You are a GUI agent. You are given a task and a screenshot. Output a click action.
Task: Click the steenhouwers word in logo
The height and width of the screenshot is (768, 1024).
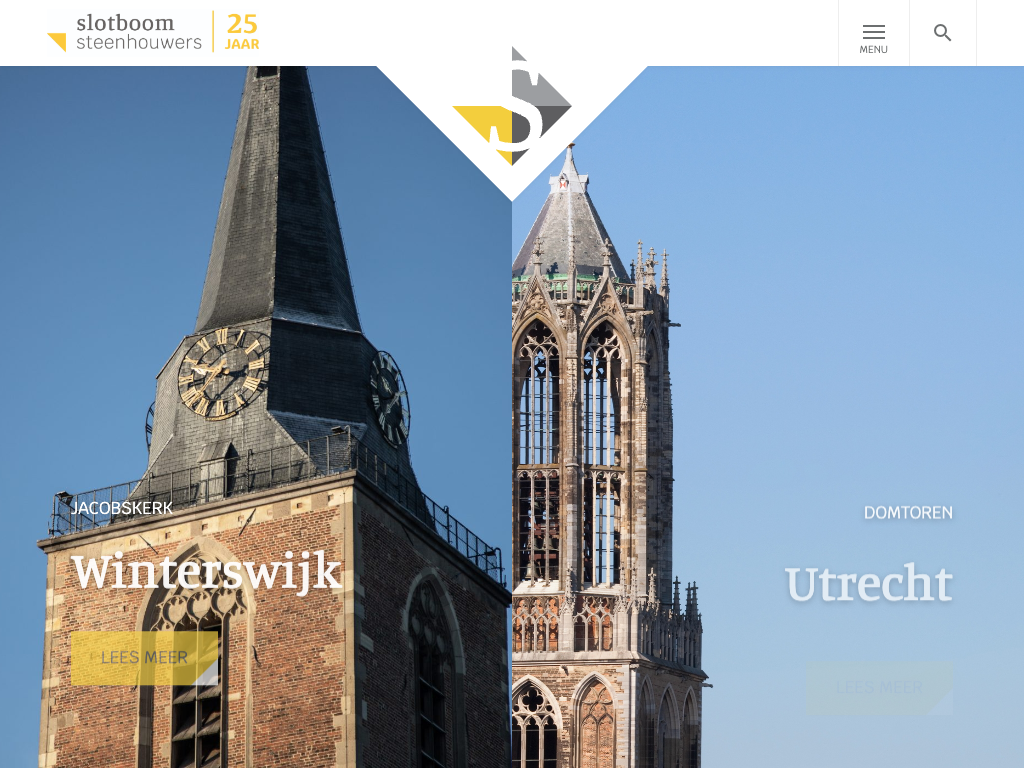(138, 43)
